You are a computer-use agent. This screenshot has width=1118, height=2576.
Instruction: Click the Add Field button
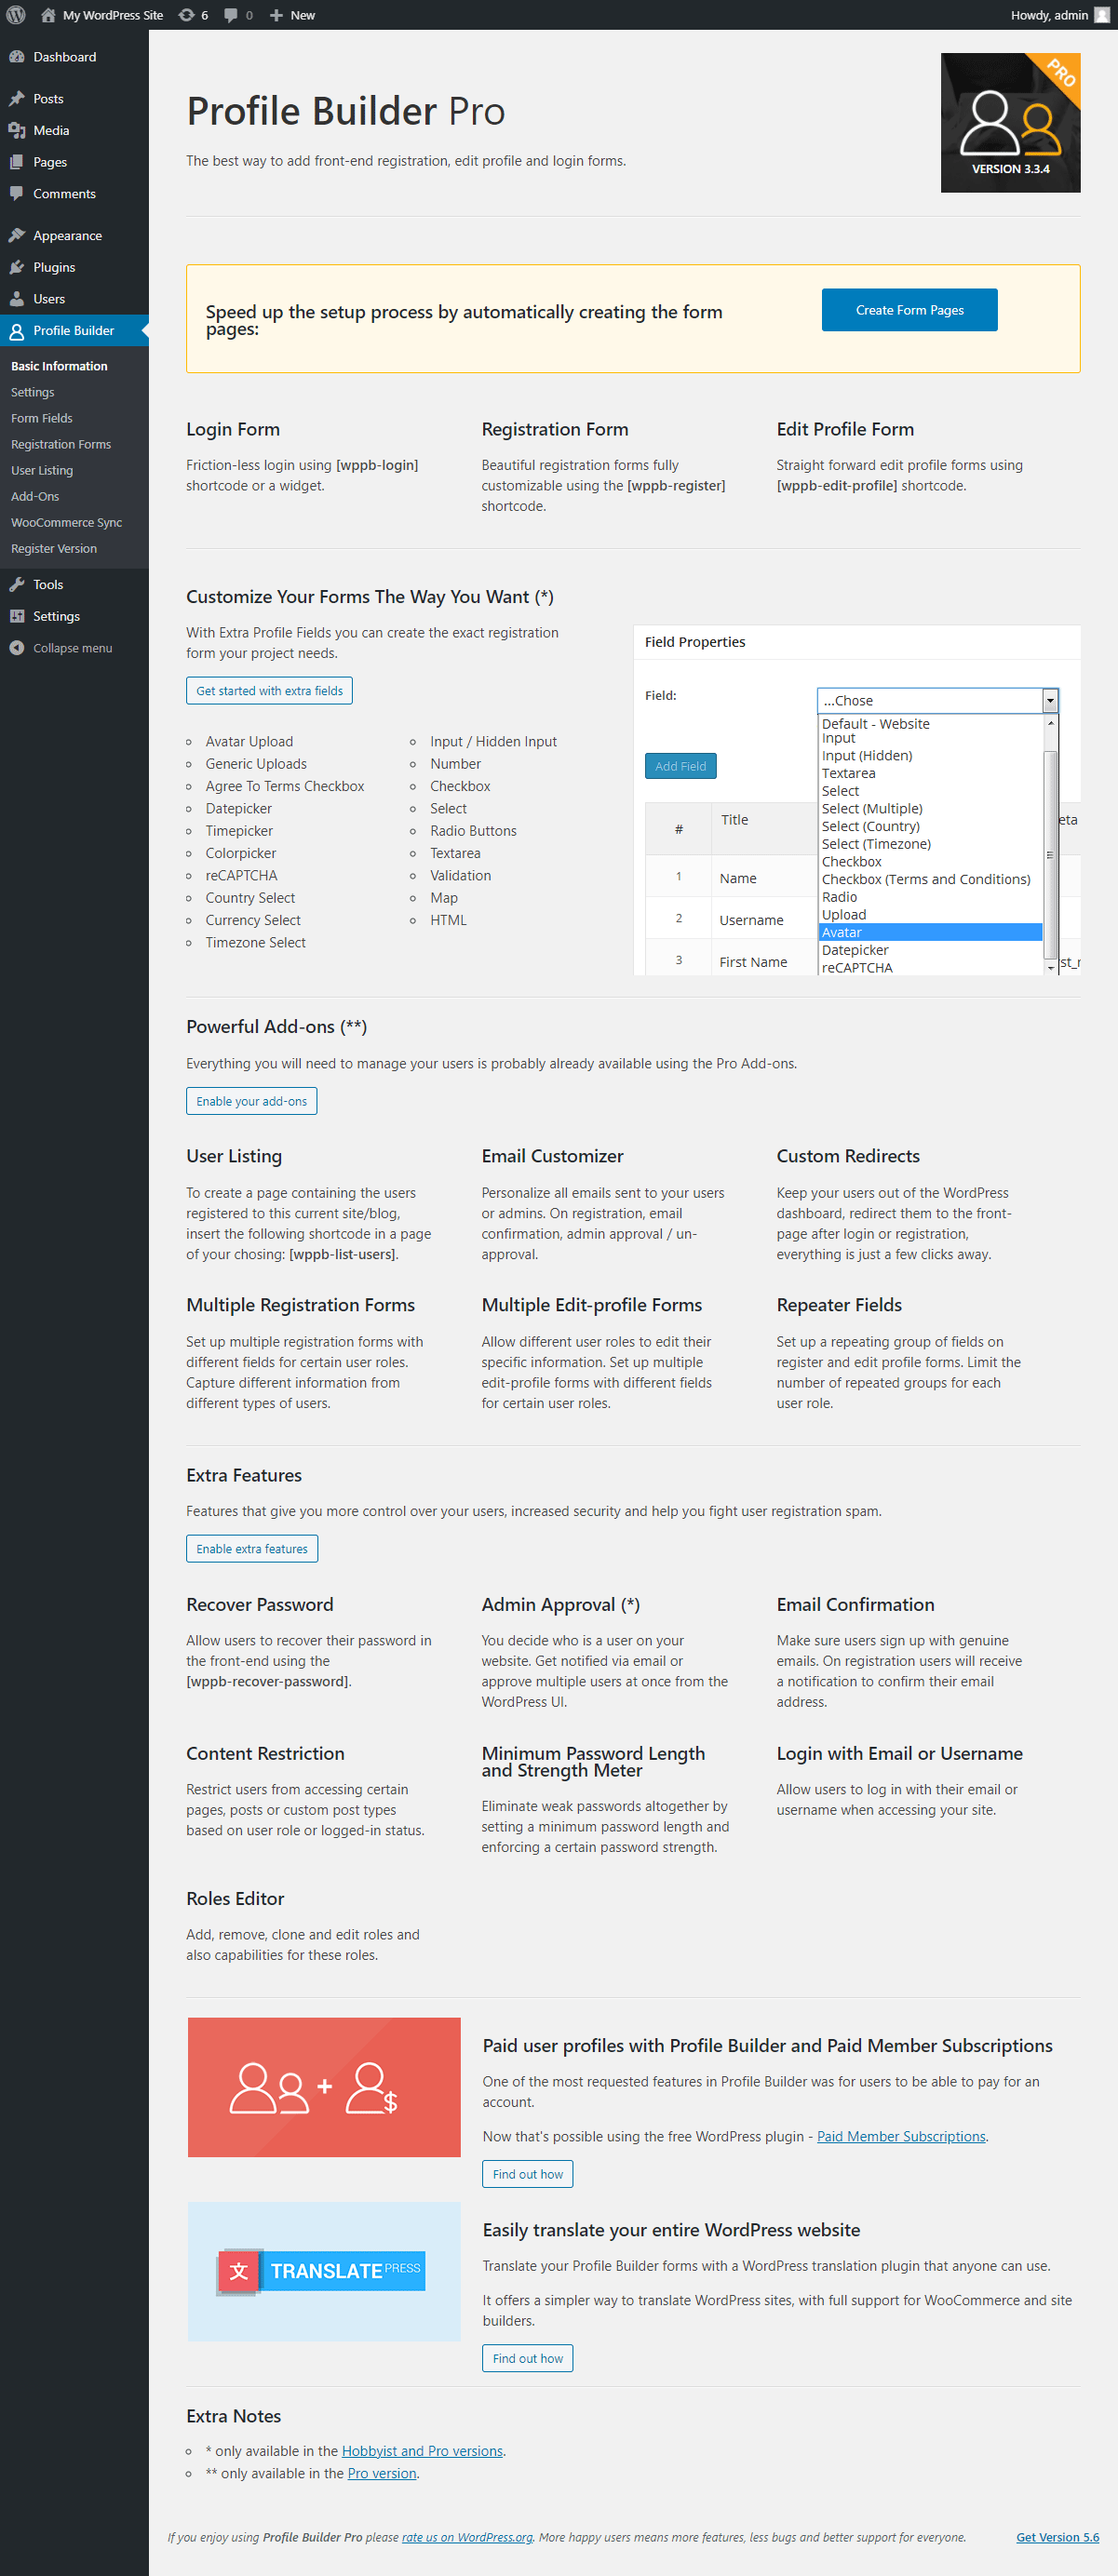pyautogui.click(x=680, y=766)
